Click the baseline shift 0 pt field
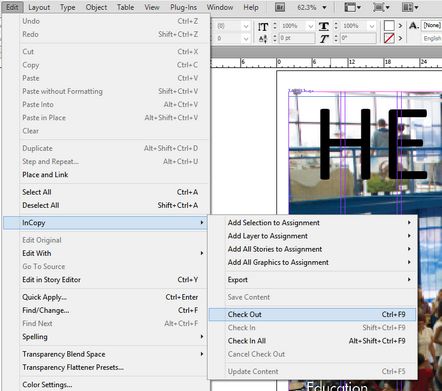This screenshot has height=391, width=442. pyautogui.click(x=297, y=38)
